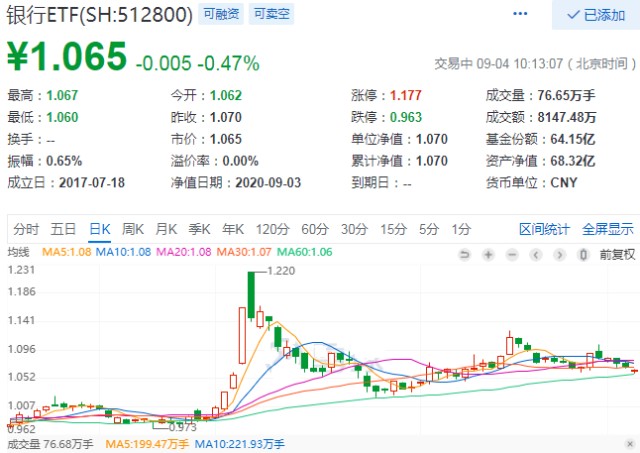Viewport: 640px width, 453px height.
Task: Click the 振幅 value 0.65%
Action: [64, 161]
